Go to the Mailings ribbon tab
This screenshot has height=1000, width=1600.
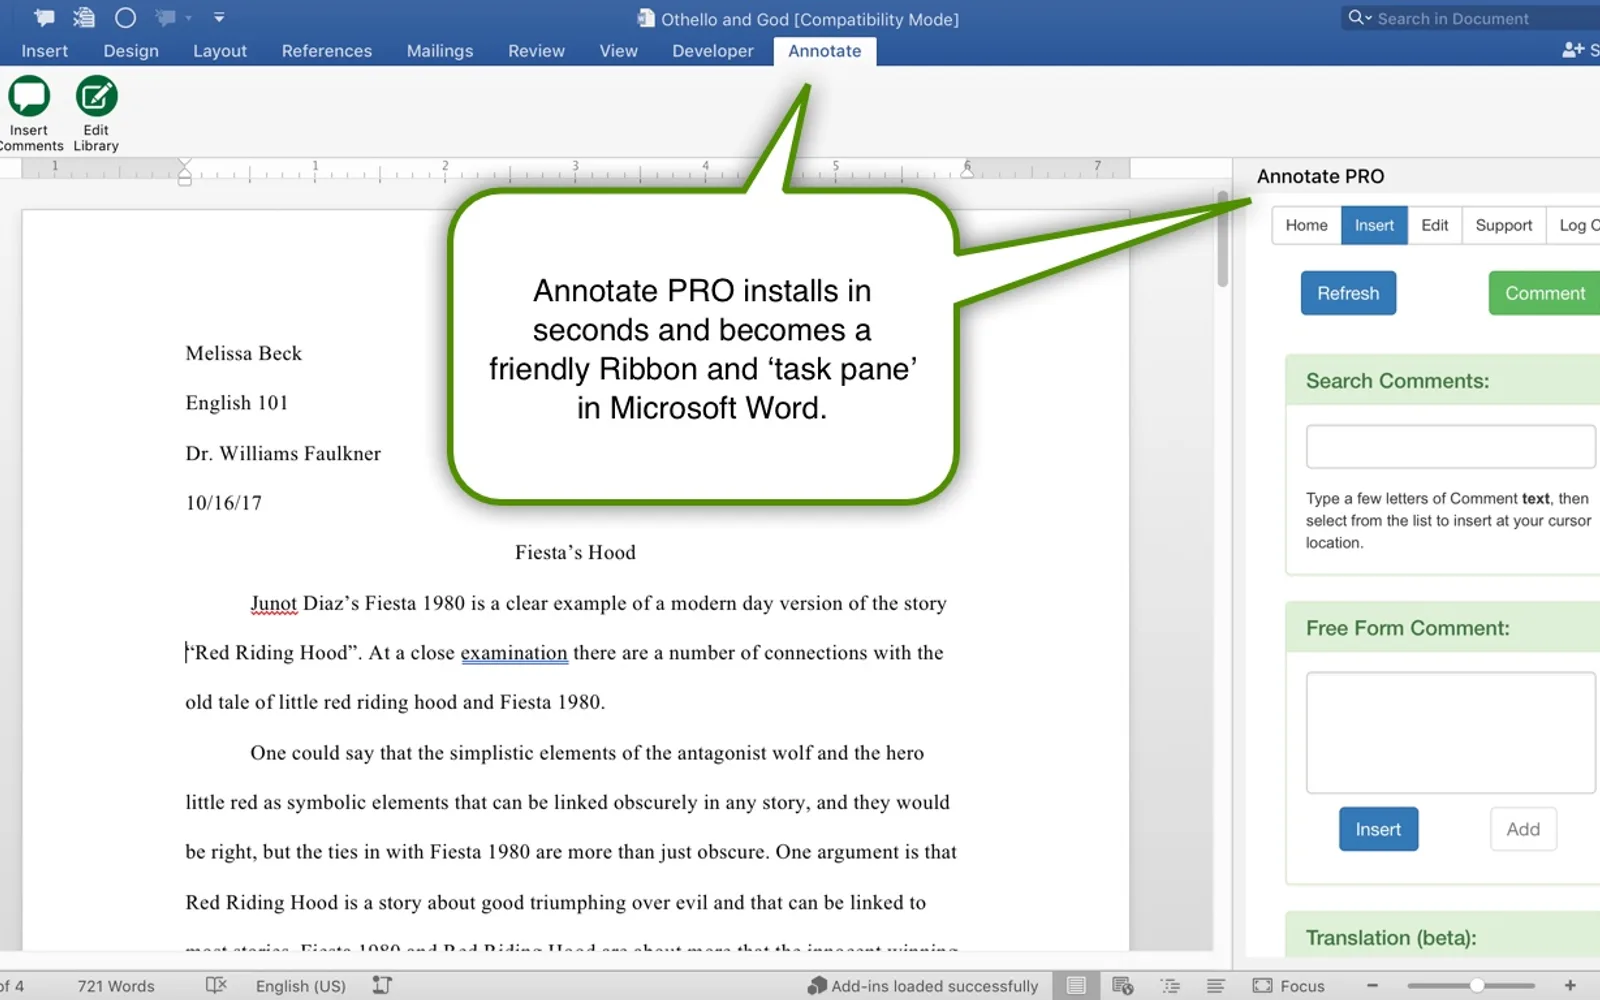click(x=440, y=51)
